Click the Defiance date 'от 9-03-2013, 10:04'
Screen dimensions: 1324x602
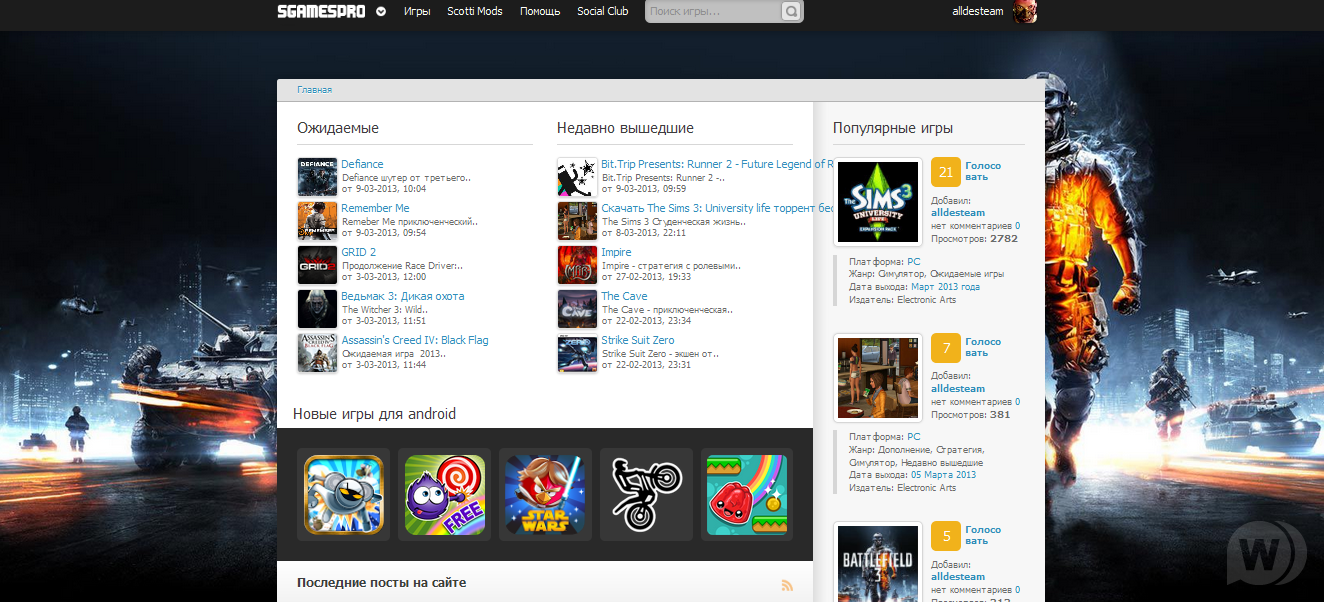384,189
